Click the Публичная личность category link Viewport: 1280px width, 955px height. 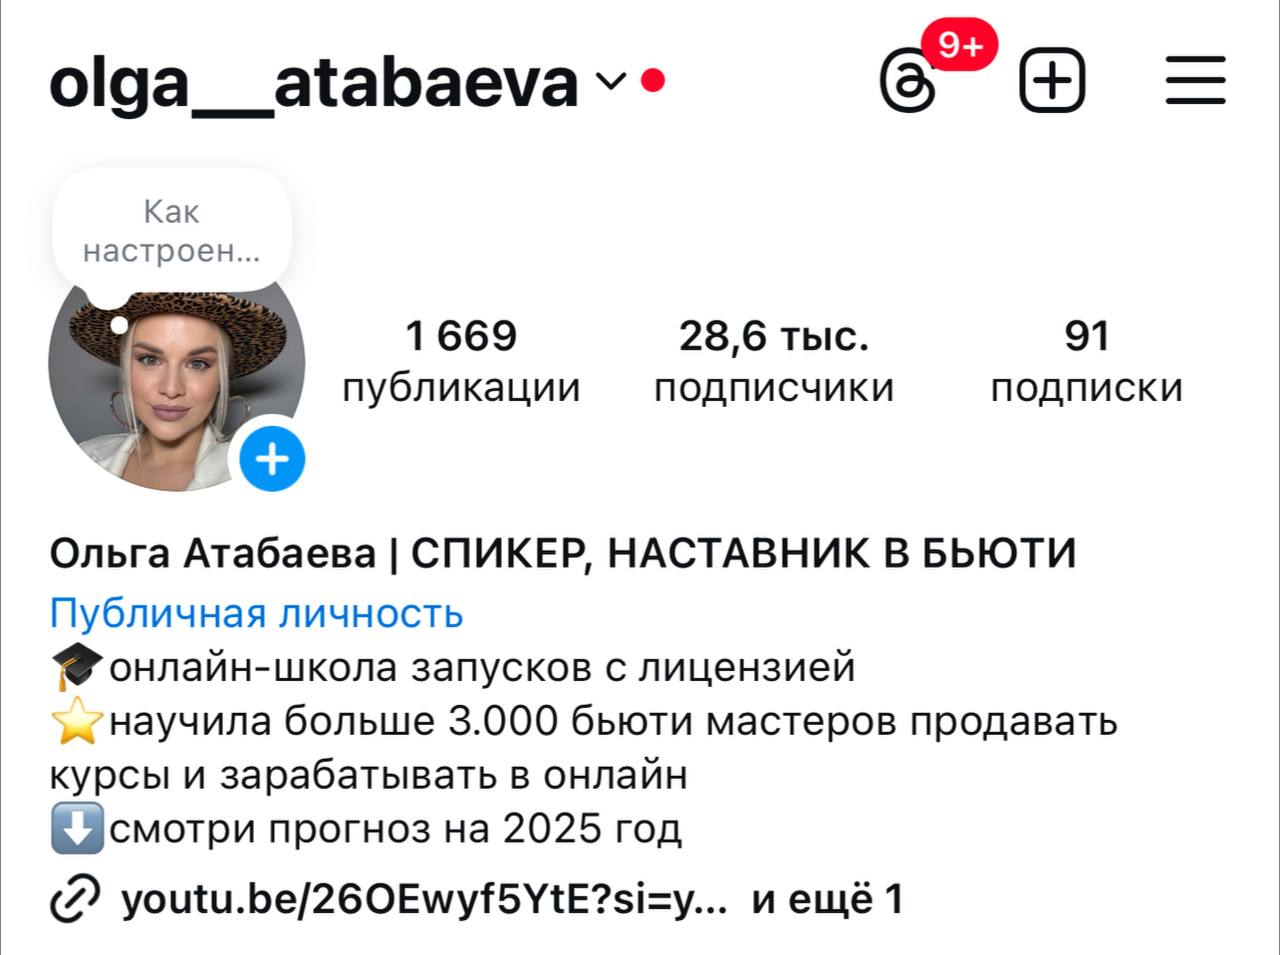pos(257,613)
